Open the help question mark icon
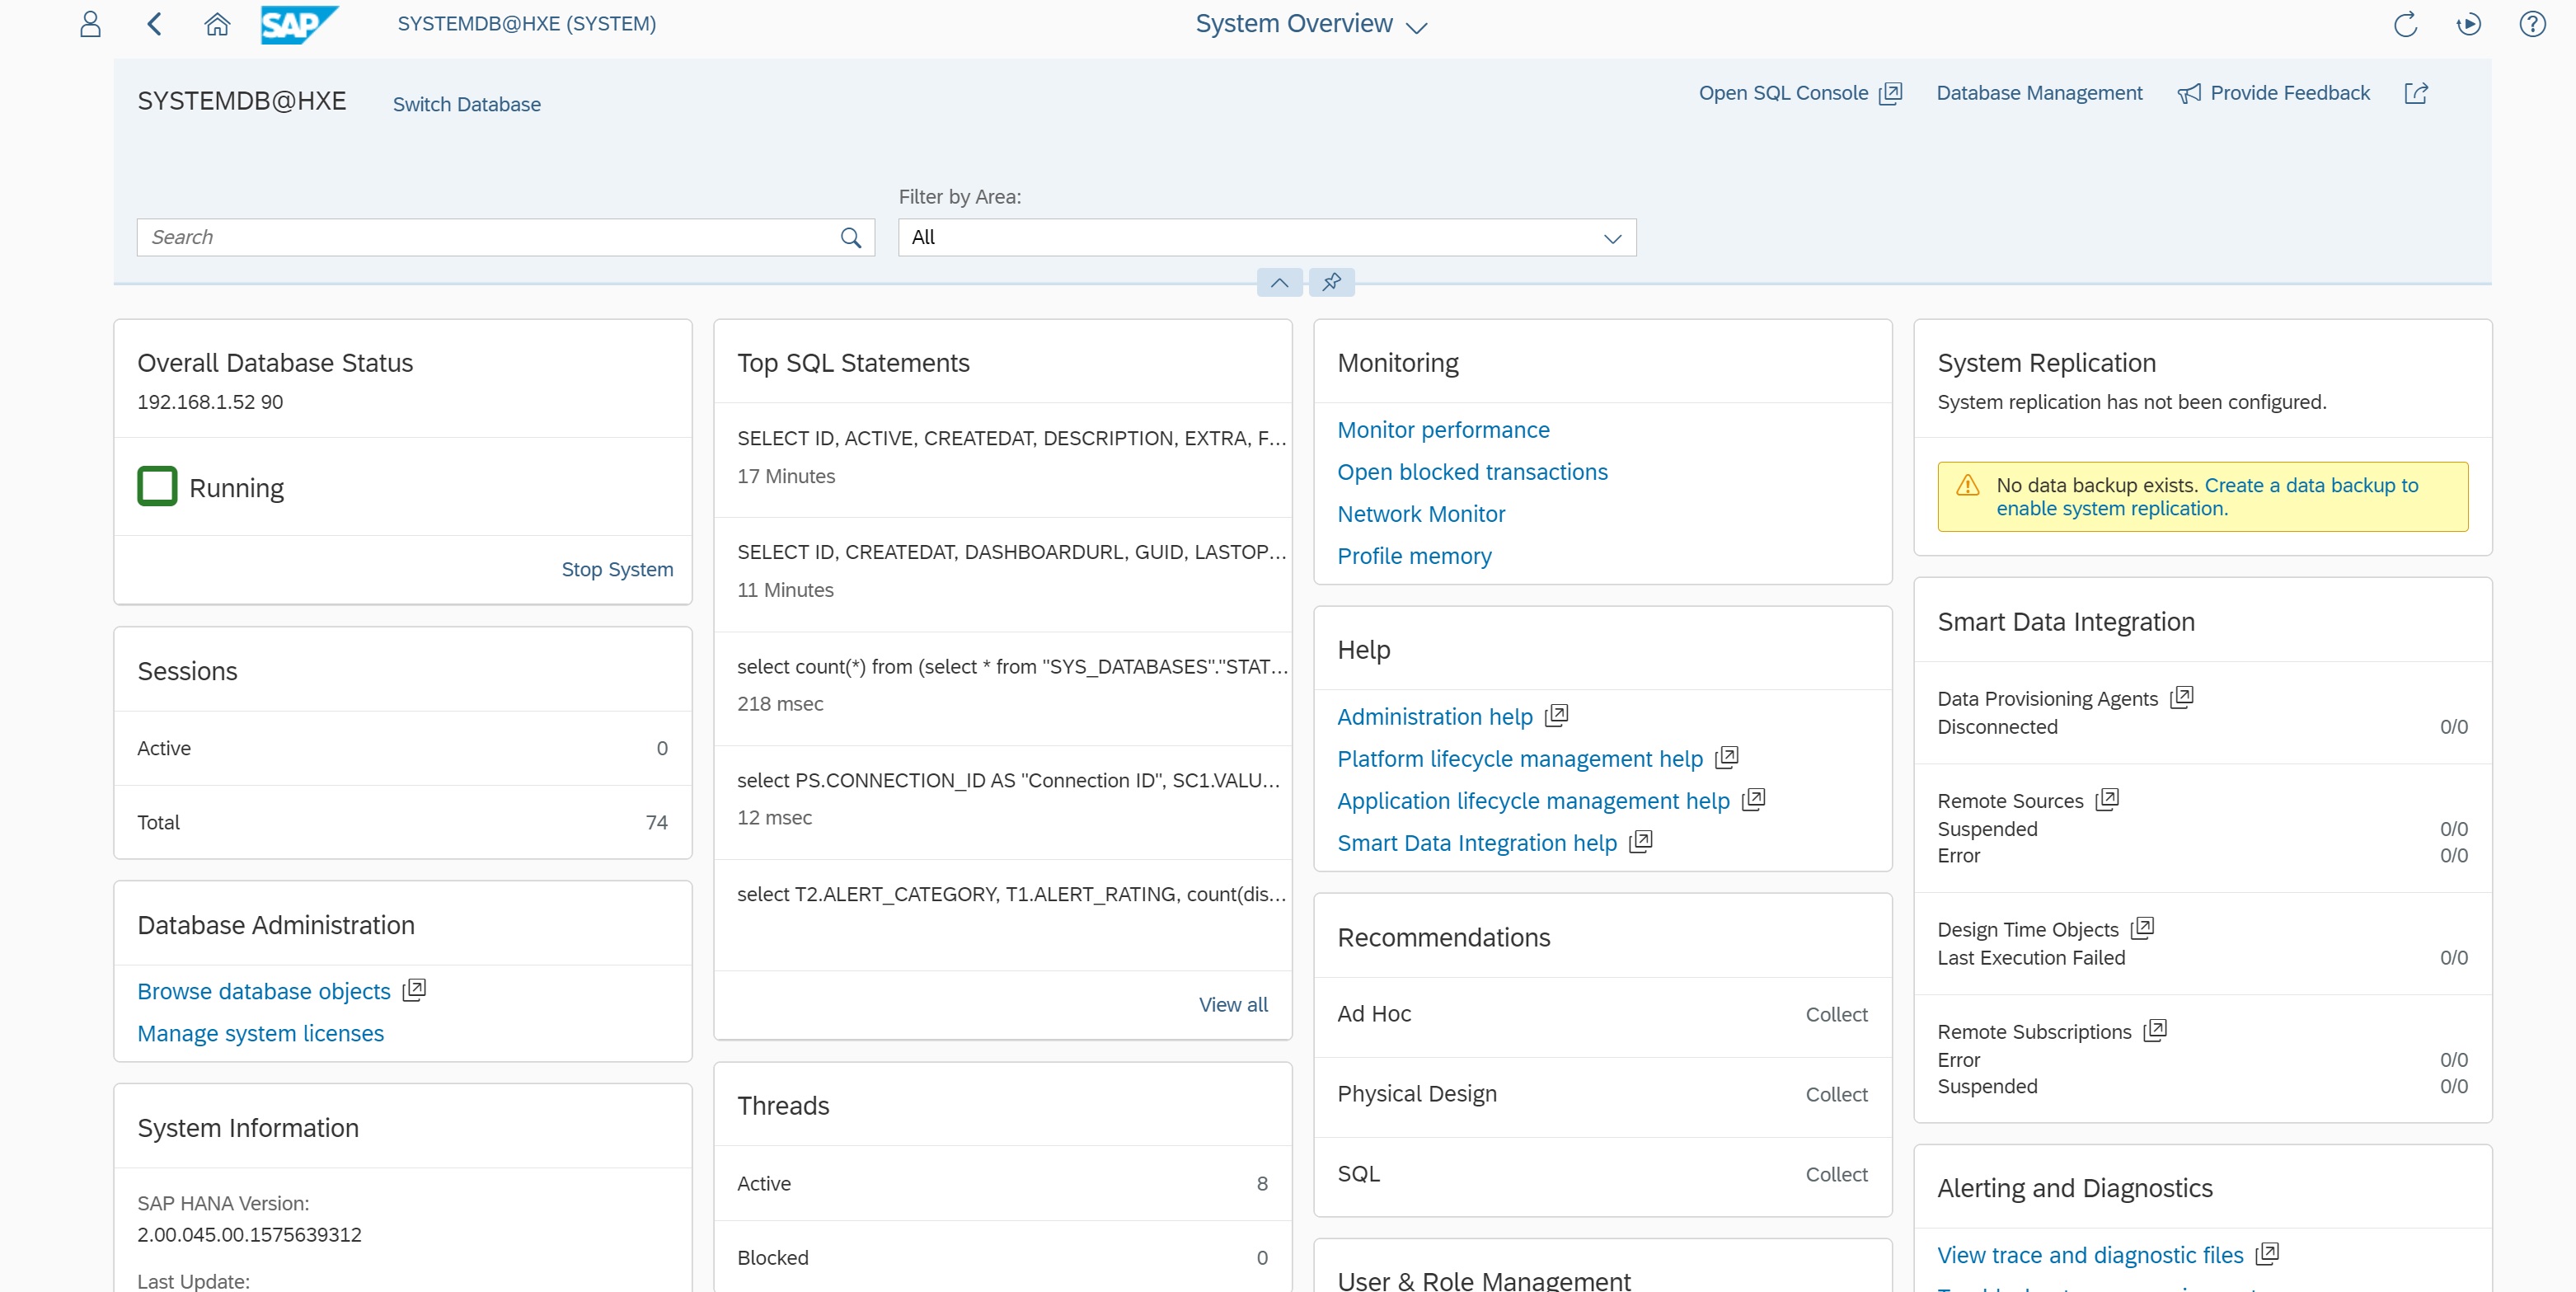This screenshot has width=2576, height=1292. click(x=2531, y=24)
